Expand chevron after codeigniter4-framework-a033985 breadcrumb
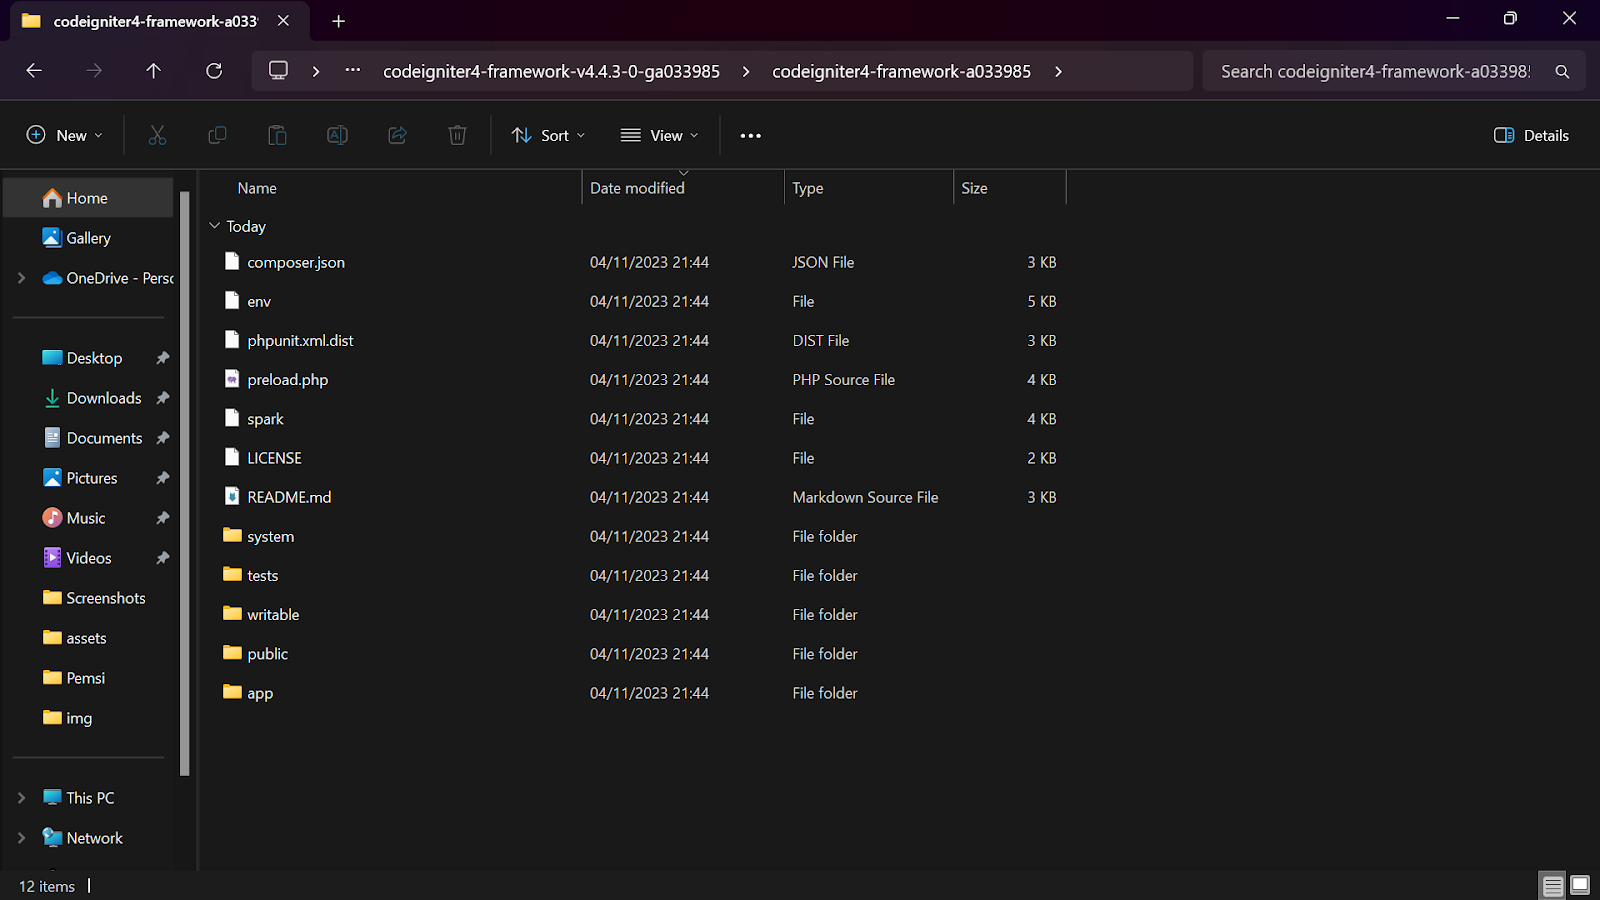The height and width of the screenshot is (900, 1600). point(1058,71)
